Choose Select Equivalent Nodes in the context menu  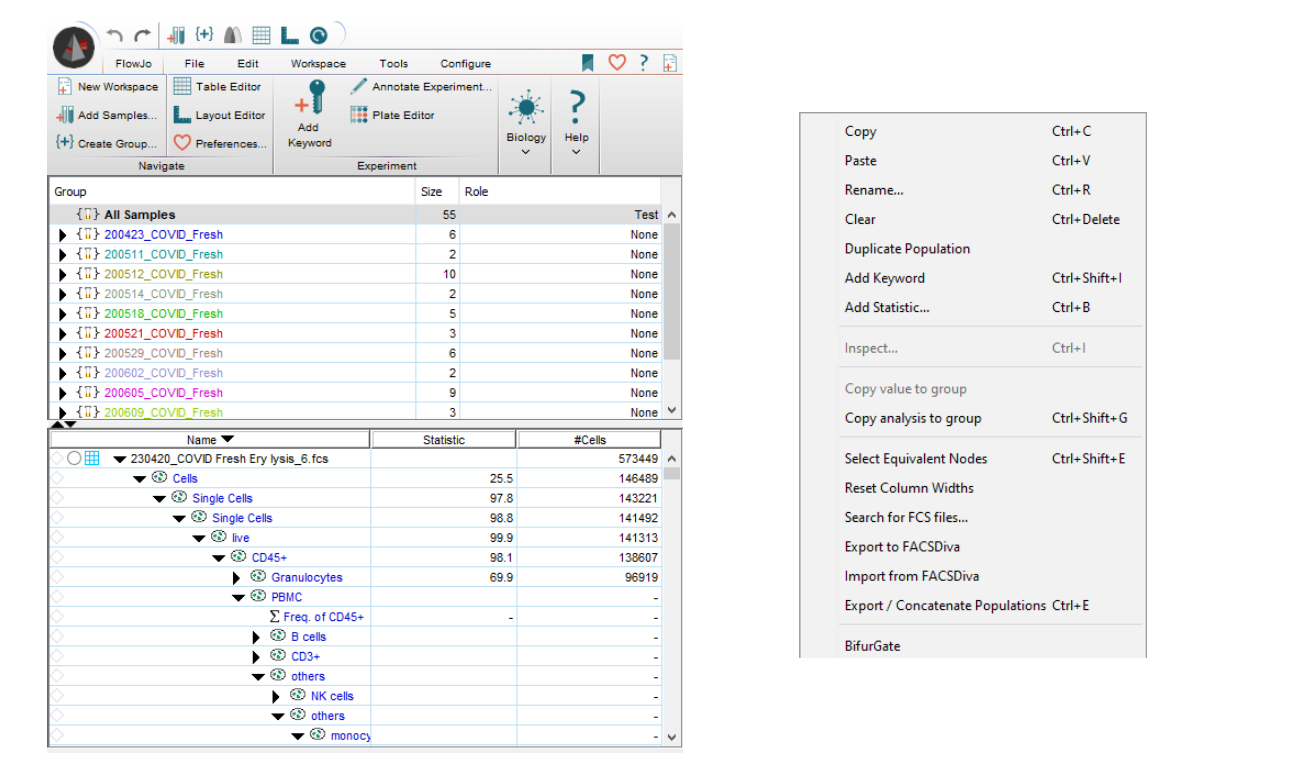tap(916, 459)
